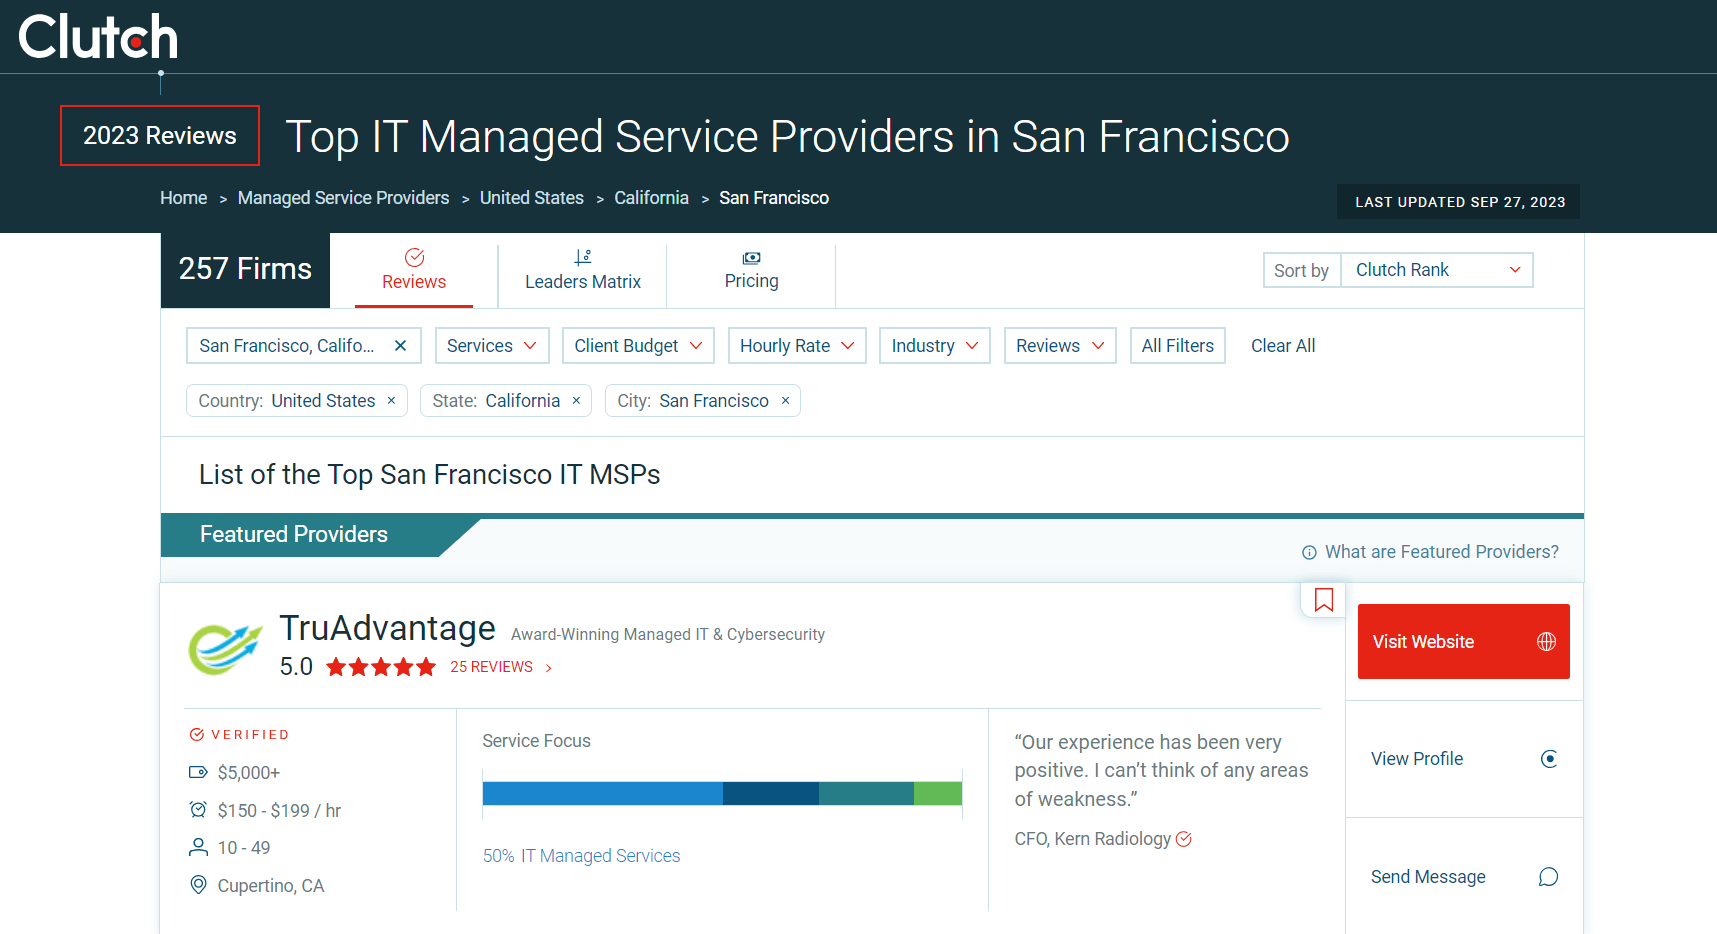Open View Profile for TruAdvantage
This screenshot has height=934, width=1717.
[x=1464, y=759]
